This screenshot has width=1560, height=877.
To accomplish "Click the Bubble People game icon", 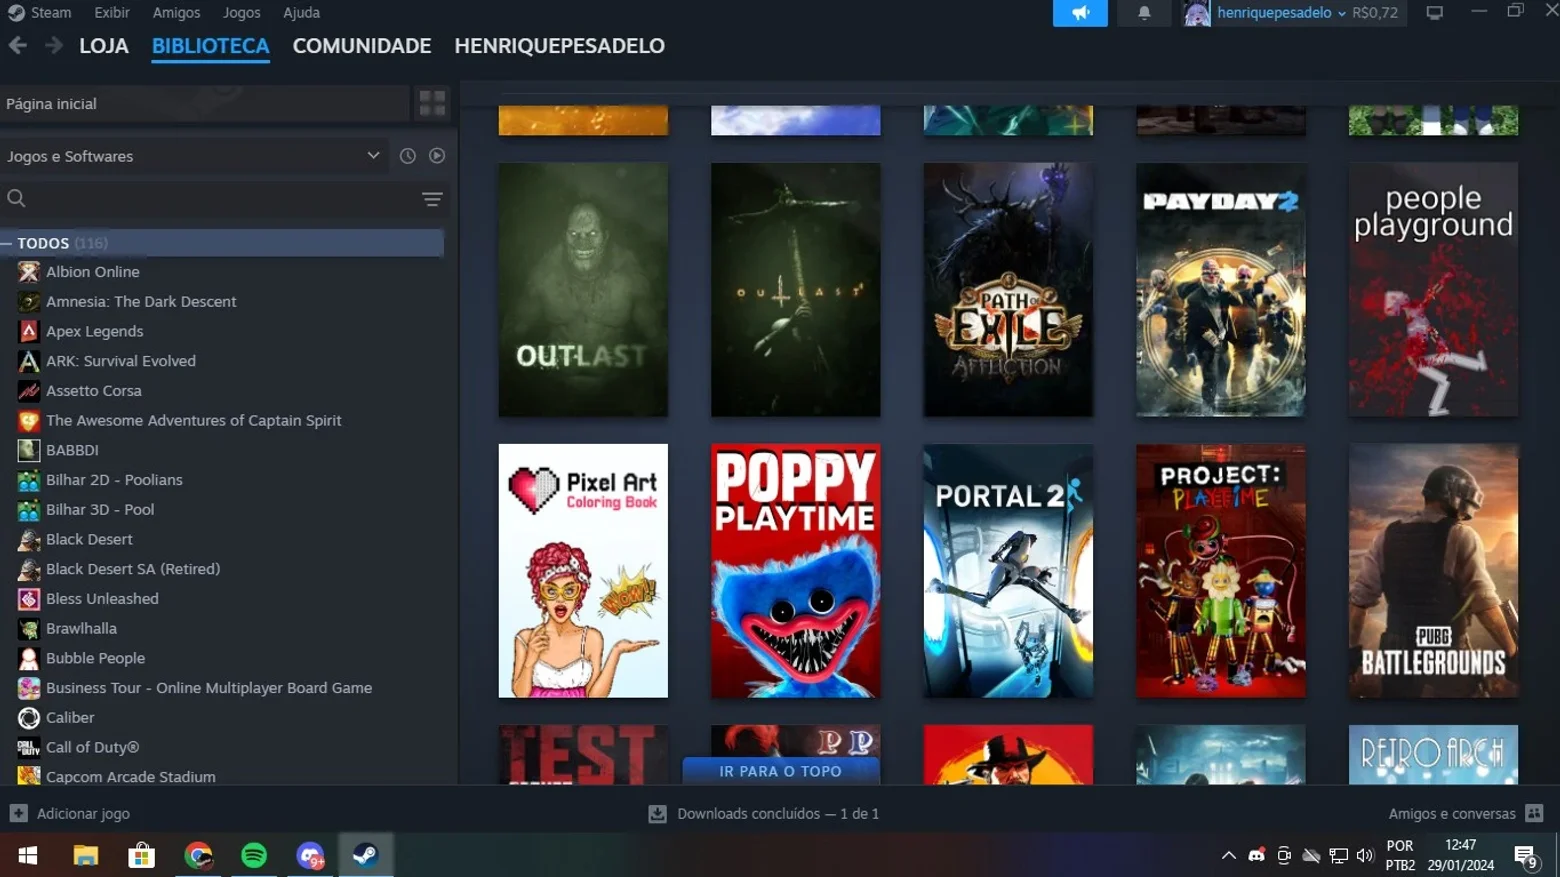I will 29,658.
